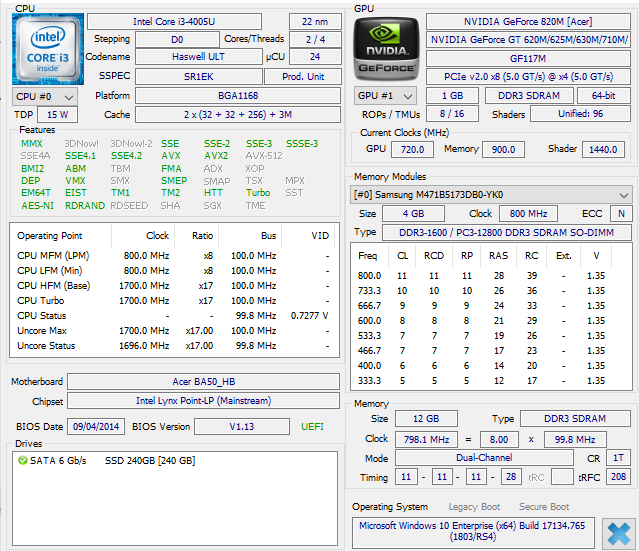Click the blue X close icon
The width and height of the screenshot is (639, 551).
[x=619, y=533]
